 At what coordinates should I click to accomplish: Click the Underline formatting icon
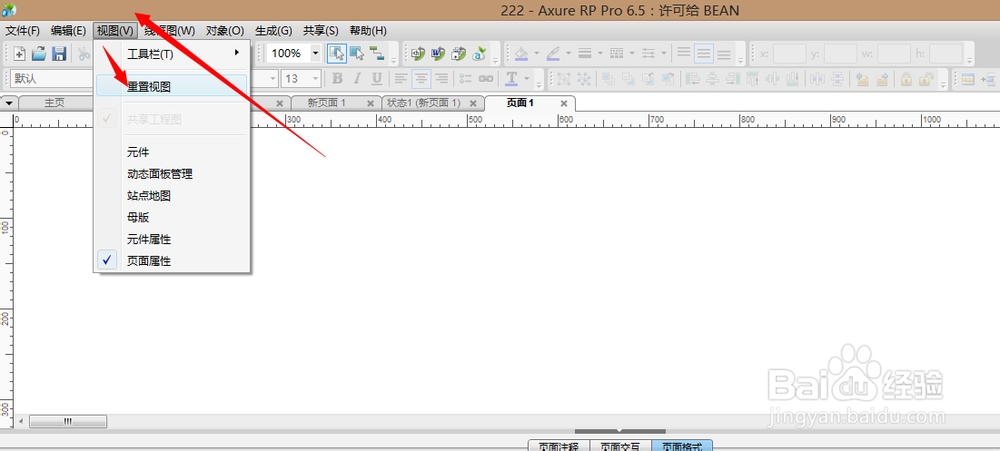pyautogui.click(x=377, y=78)
